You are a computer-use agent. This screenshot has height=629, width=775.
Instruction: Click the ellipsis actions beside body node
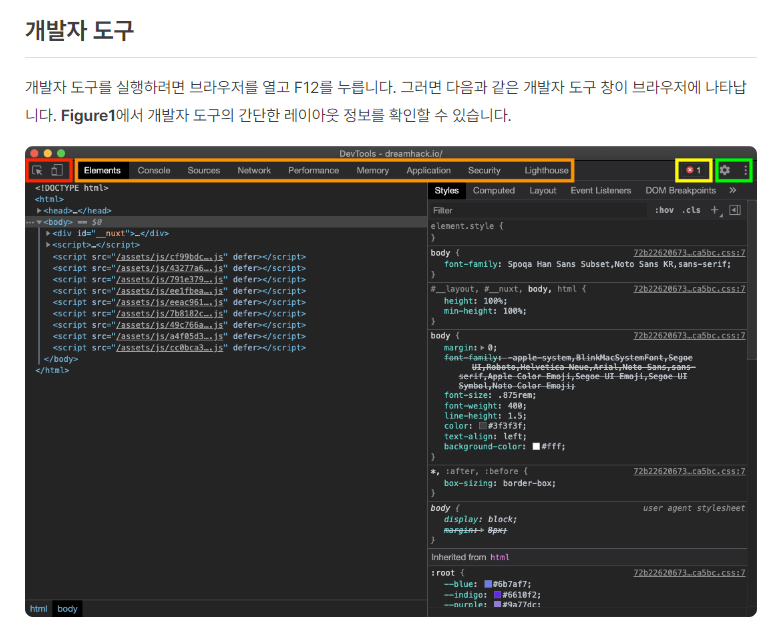tap(30, 222)
